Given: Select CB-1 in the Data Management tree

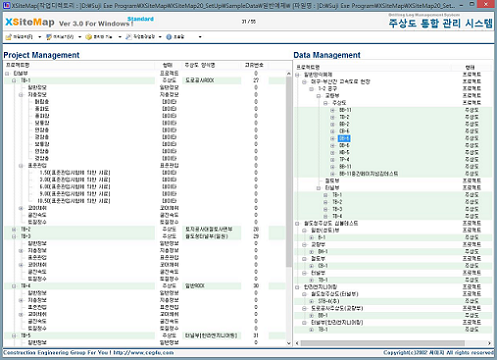Looking at the screenshot, I should click(323, 266).
